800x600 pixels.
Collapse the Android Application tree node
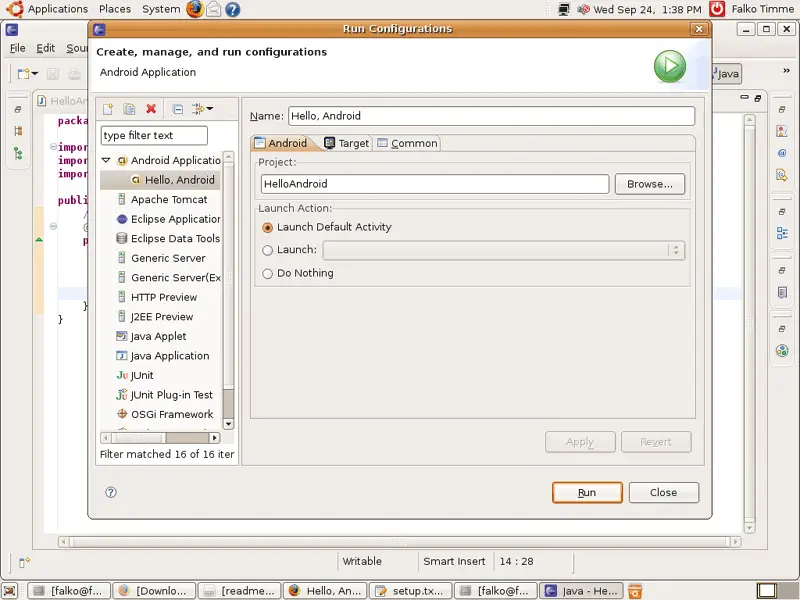(x=106, y=160)
